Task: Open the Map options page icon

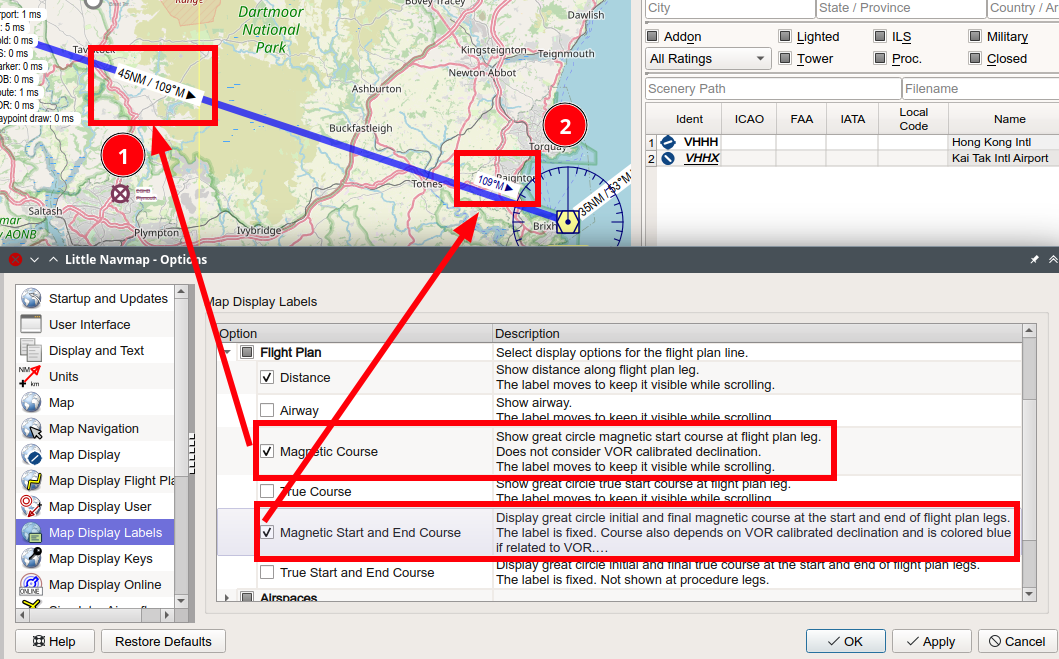Action: coord(31,402)
